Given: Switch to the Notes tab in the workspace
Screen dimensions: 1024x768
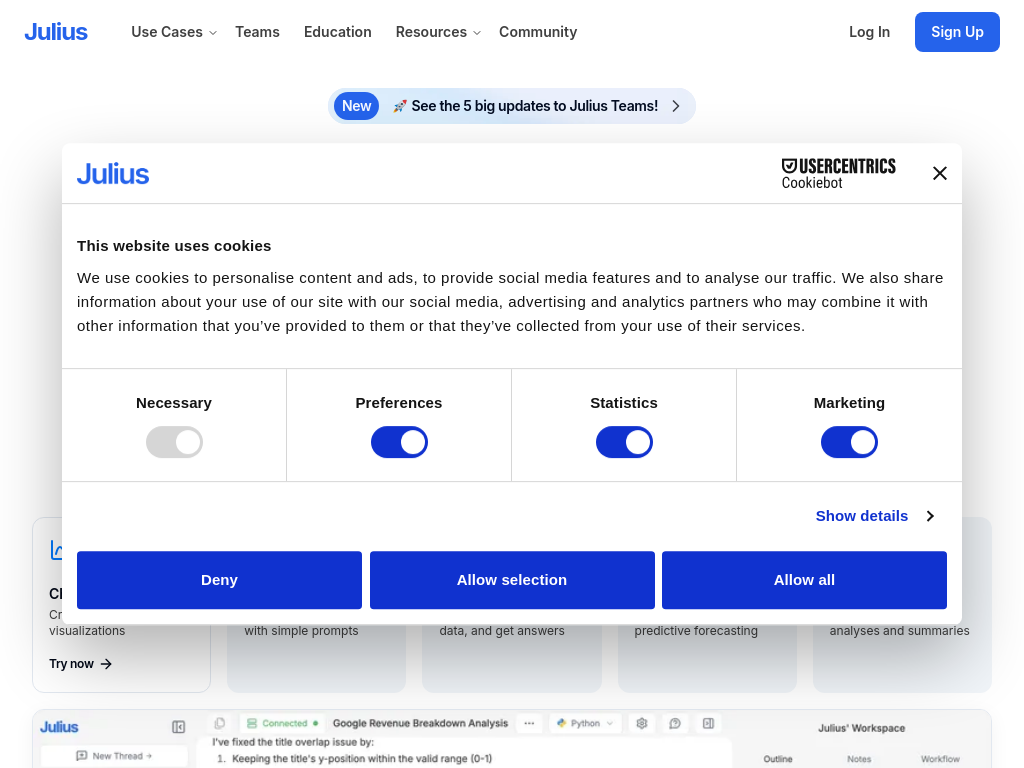Looking at the screenshot, I should [x=859, y=759].
